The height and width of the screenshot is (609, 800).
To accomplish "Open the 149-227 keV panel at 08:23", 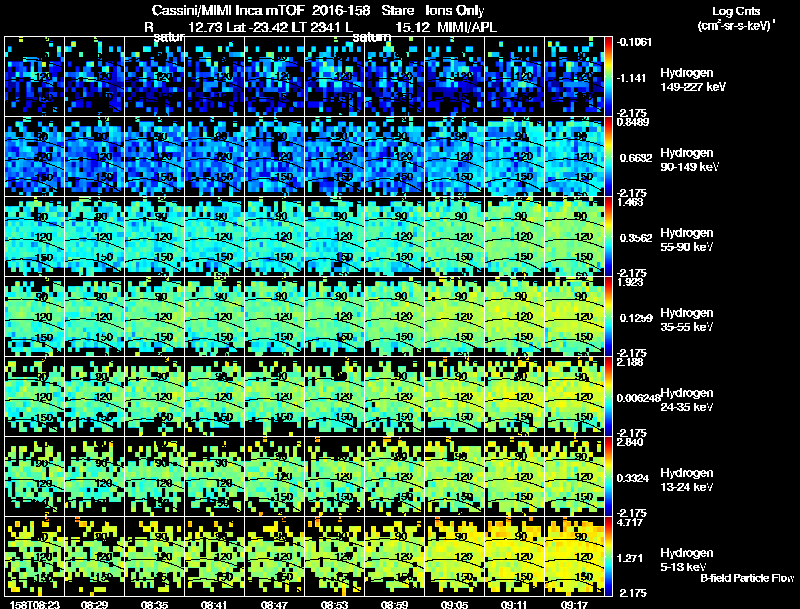I will click(34, 77).
